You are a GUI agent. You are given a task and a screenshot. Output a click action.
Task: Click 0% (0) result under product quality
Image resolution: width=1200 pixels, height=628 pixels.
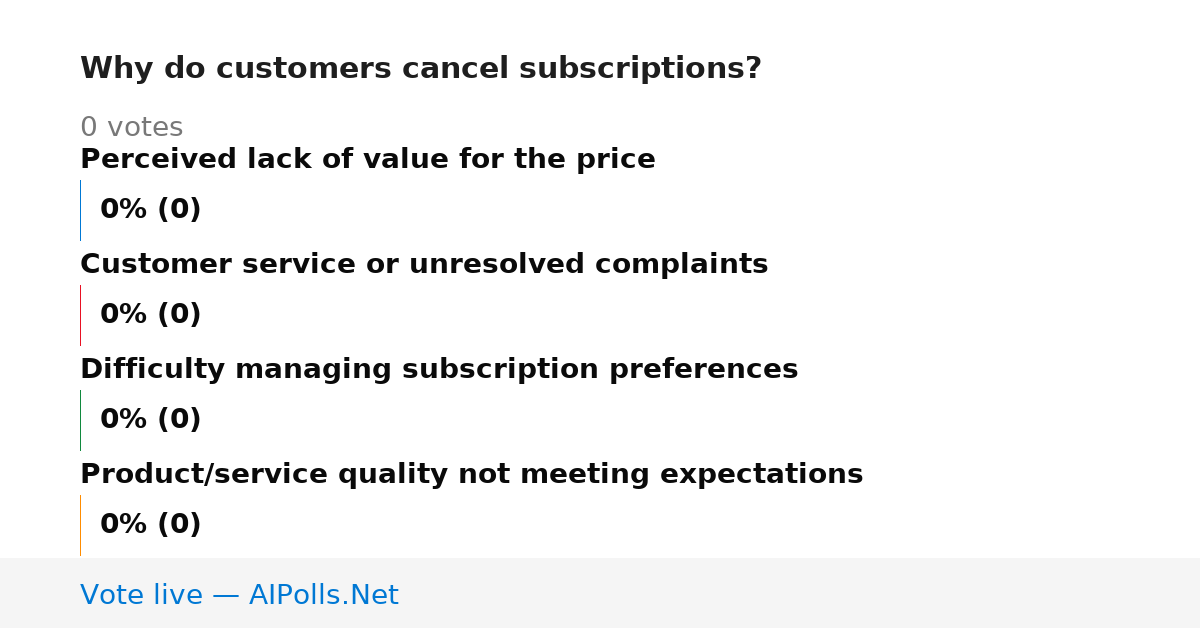point(150,525)
